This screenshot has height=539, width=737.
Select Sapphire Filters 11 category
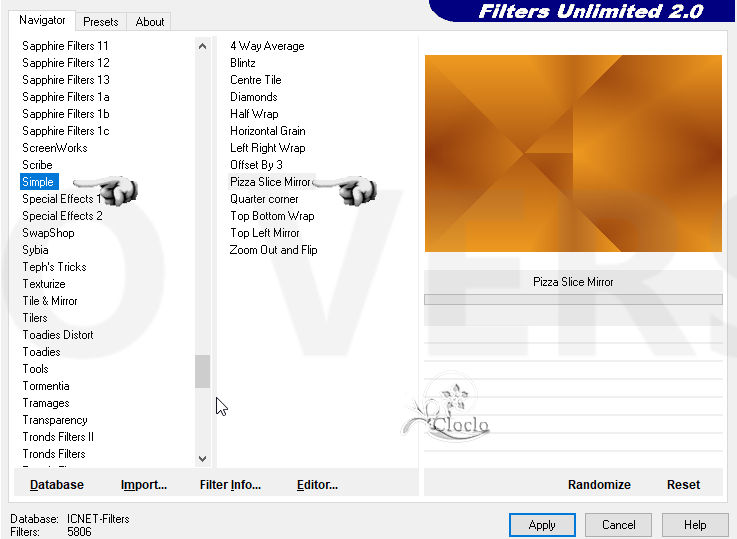pyautogui.click(x=65, y=46)
